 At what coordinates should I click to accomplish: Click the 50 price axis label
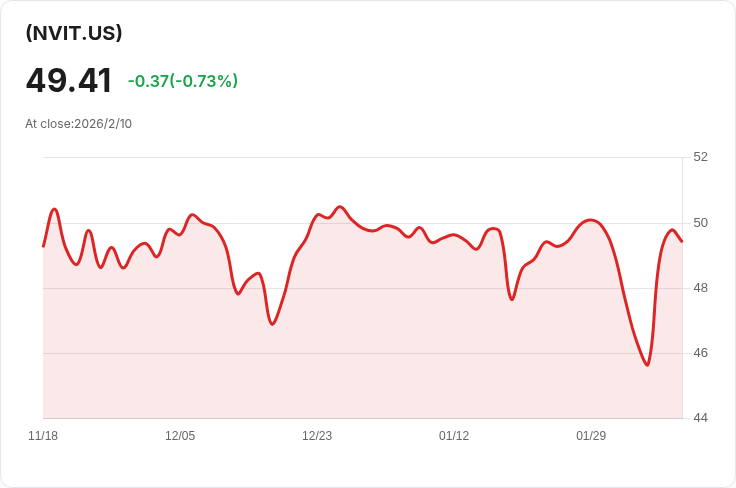pos(700,222)
